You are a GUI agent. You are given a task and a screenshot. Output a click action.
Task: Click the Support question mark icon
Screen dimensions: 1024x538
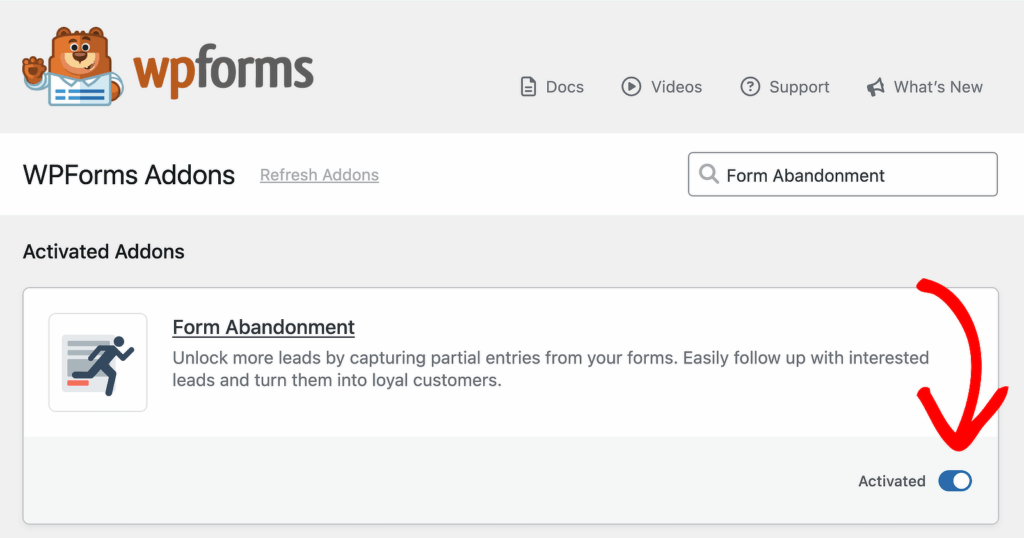pyautogui.click(x=750, y=87)
